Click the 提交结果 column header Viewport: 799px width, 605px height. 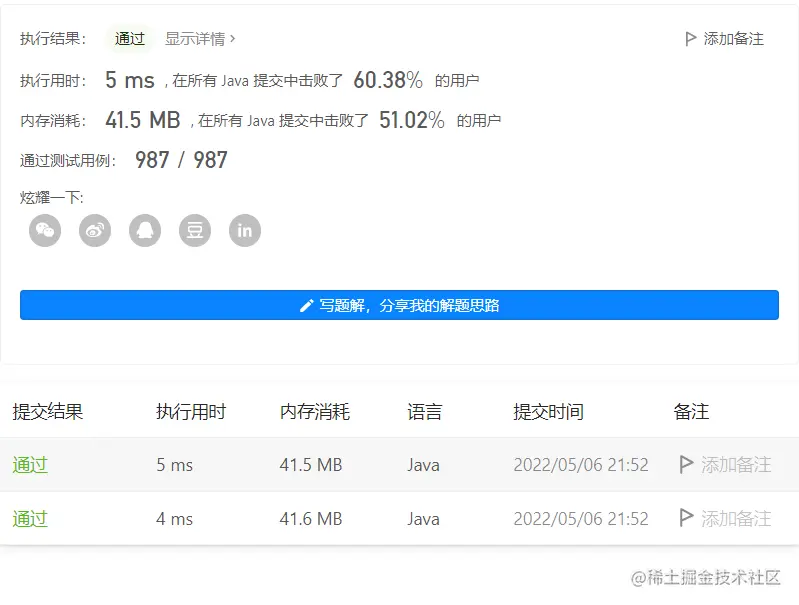(48, 412)
